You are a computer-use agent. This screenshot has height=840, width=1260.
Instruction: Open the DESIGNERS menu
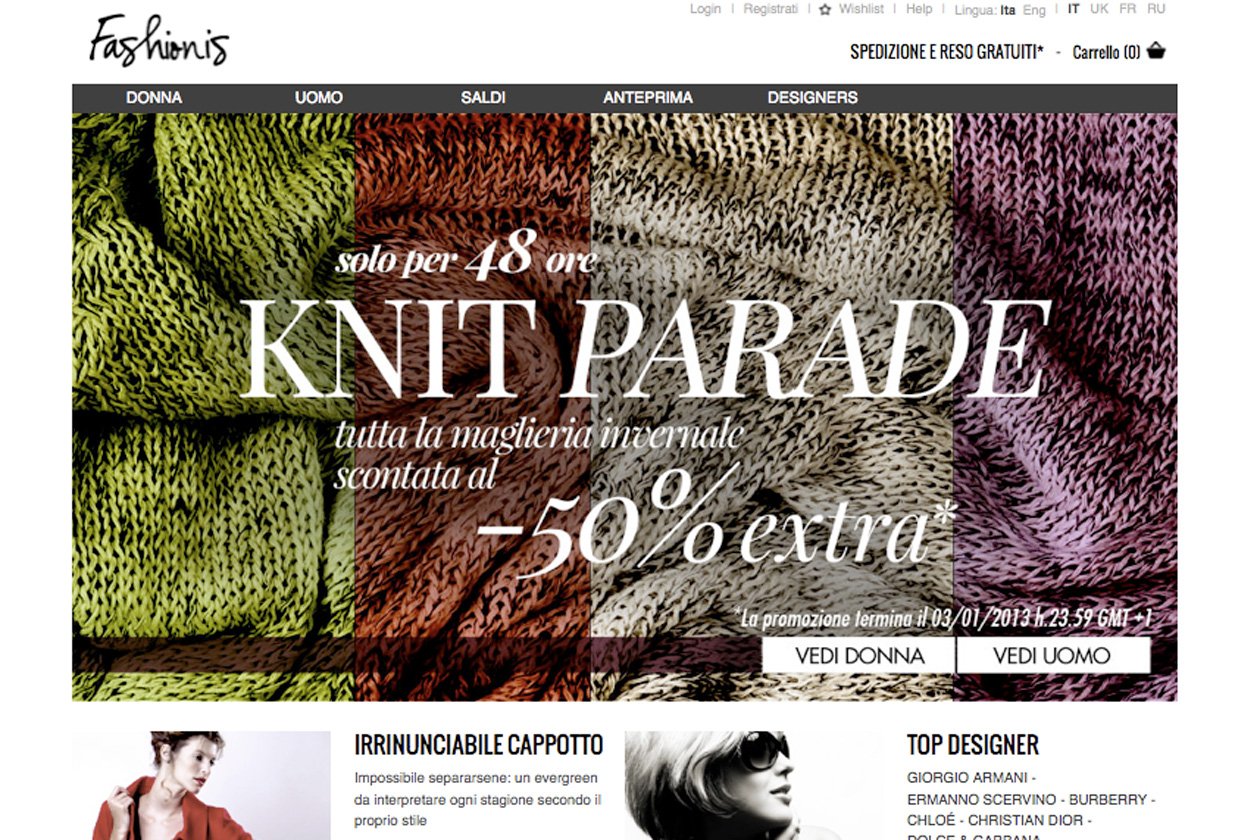[813, 98]
